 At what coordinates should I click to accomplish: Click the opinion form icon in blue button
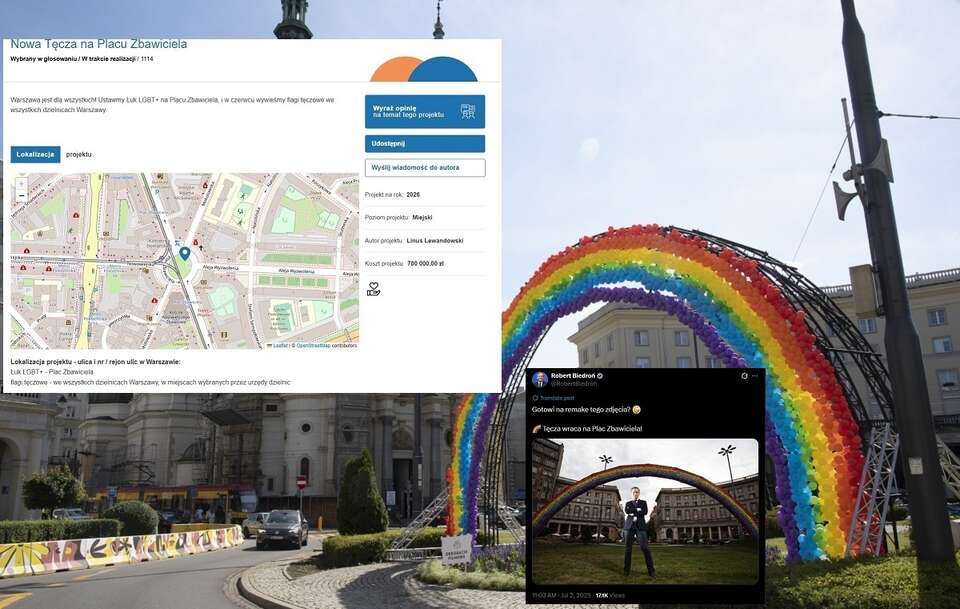click(x=468, y=111)
